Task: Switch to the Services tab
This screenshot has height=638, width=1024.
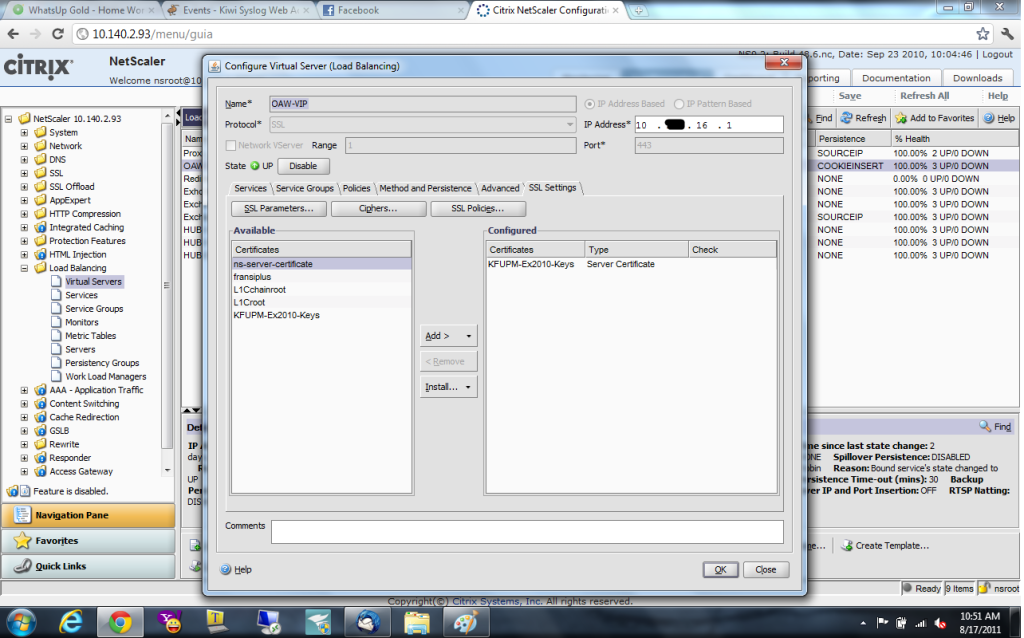Action: [x=250, y=188]
